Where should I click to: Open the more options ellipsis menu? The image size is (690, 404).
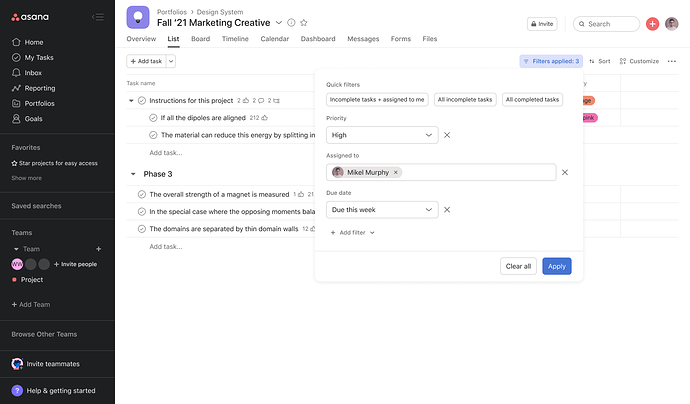[x=671, y=61]
